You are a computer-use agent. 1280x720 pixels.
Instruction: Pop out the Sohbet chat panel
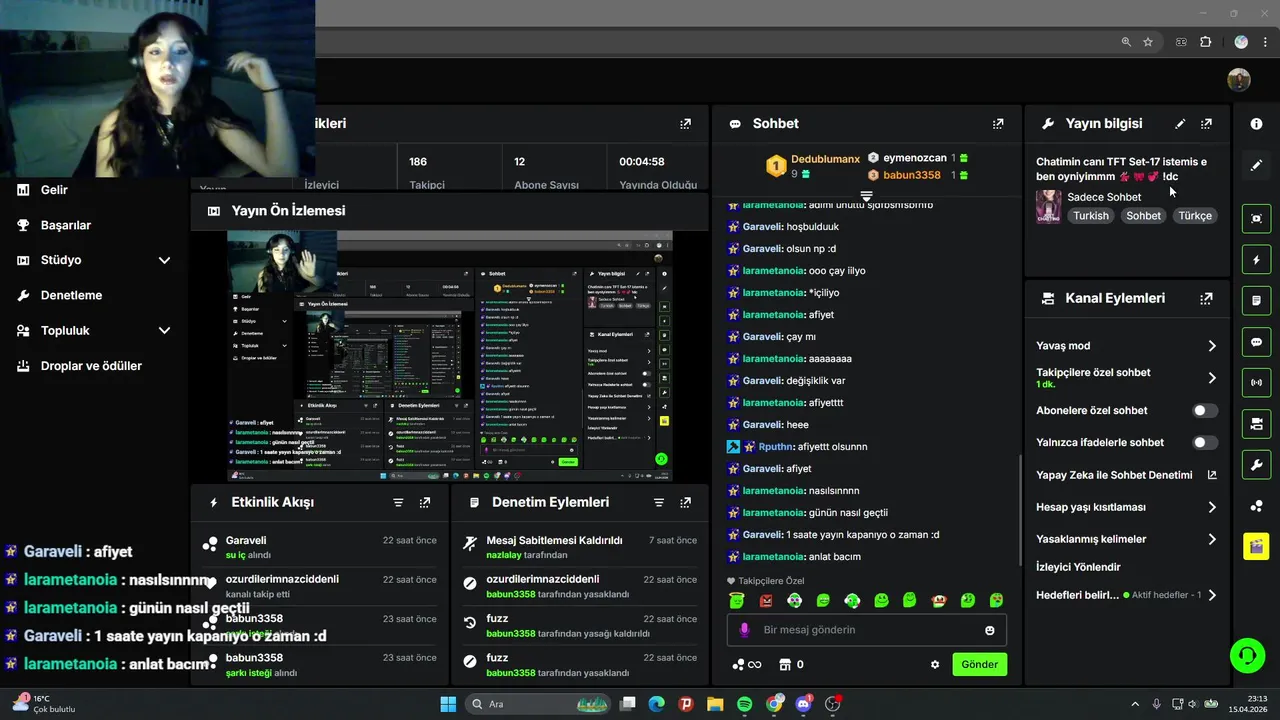click(997, 124)
